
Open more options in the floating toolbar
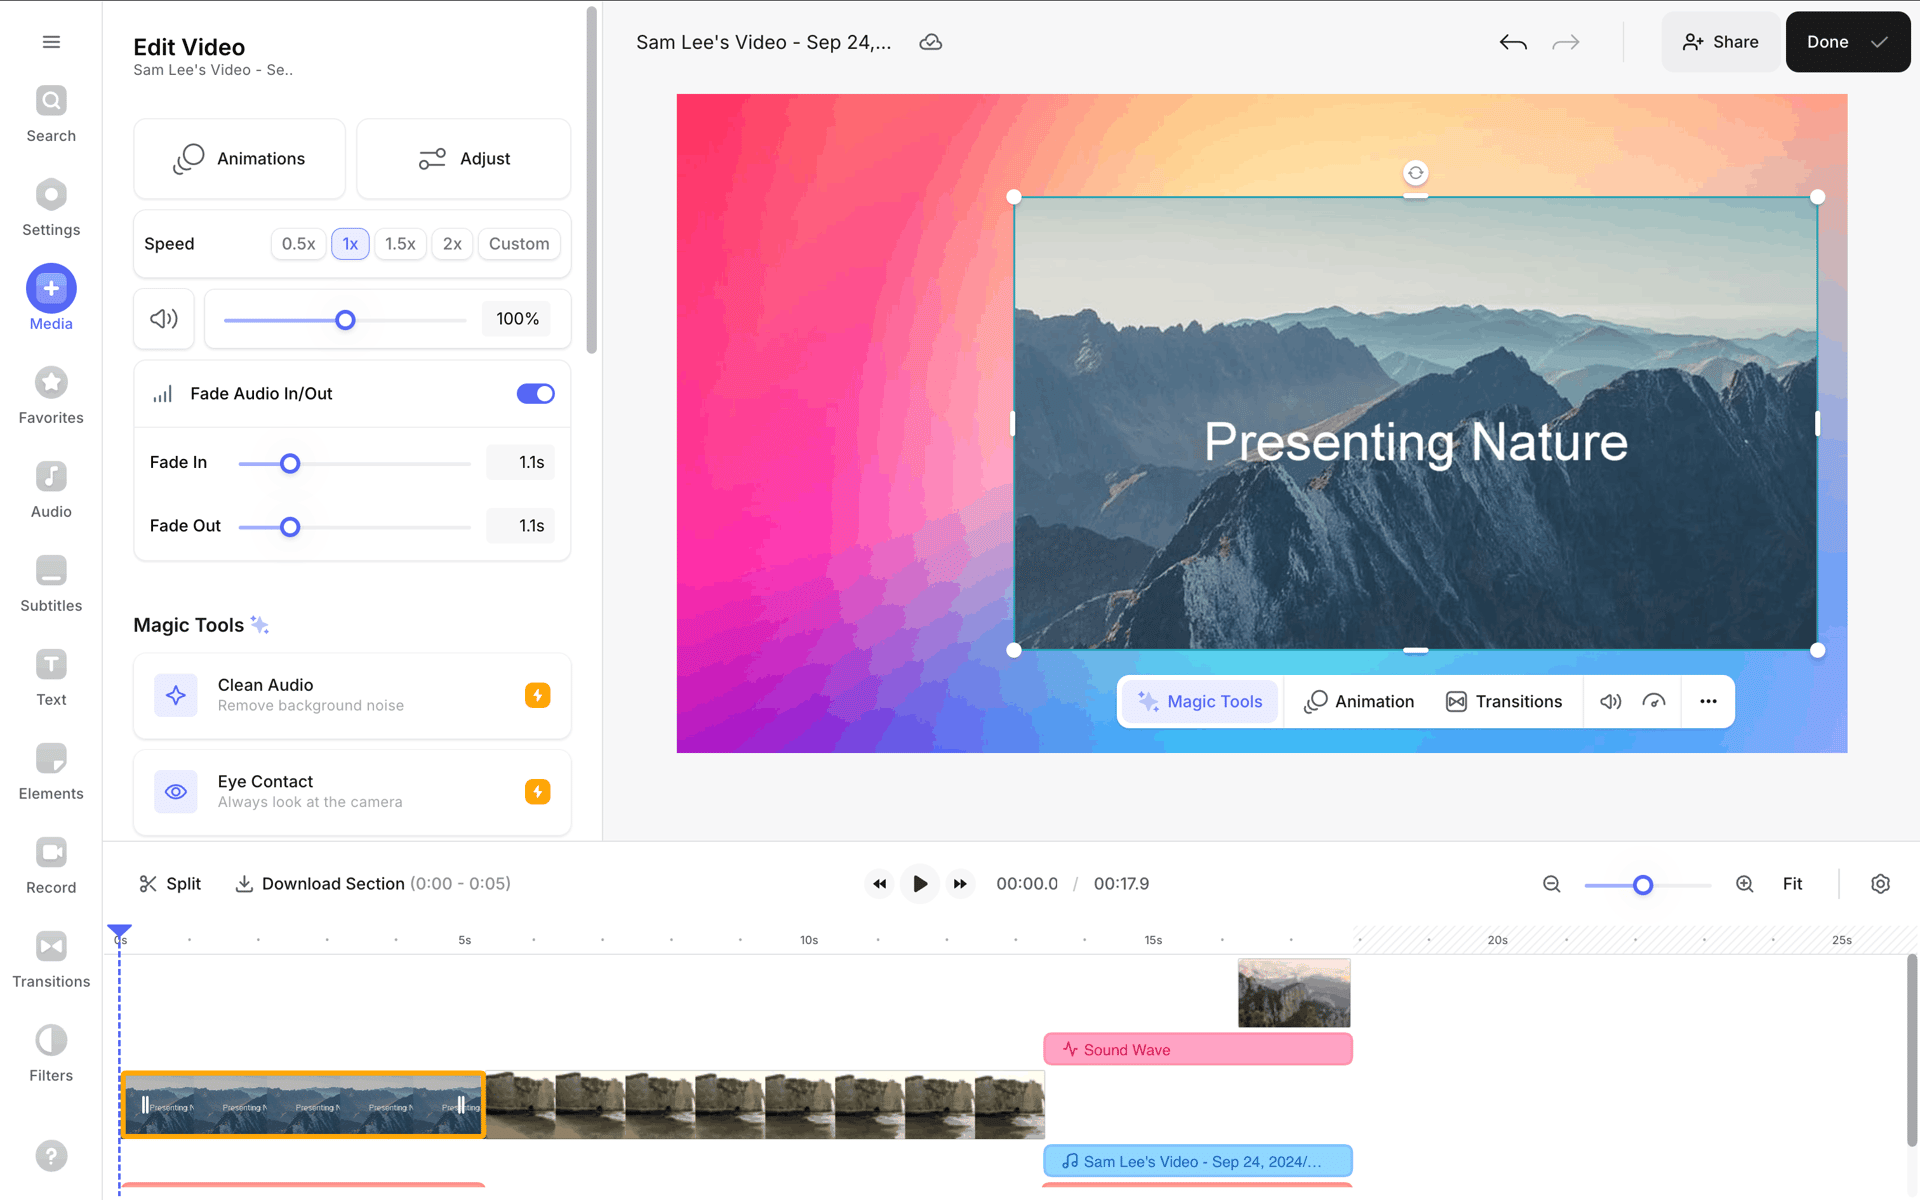point(1708,702)
